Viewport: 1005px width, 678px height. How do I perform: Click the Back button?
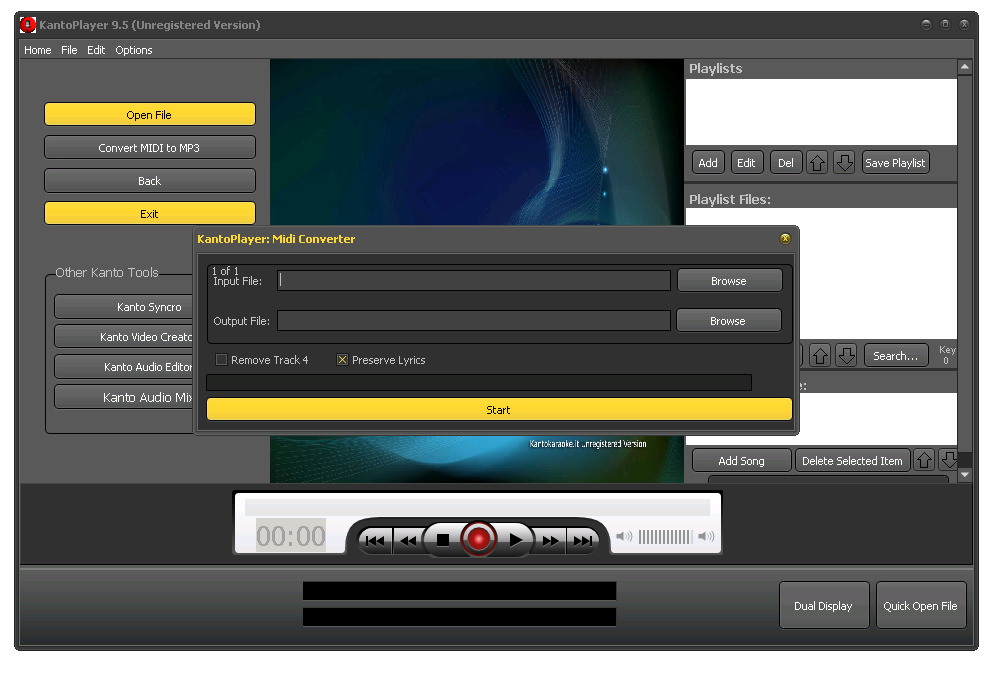149,181
